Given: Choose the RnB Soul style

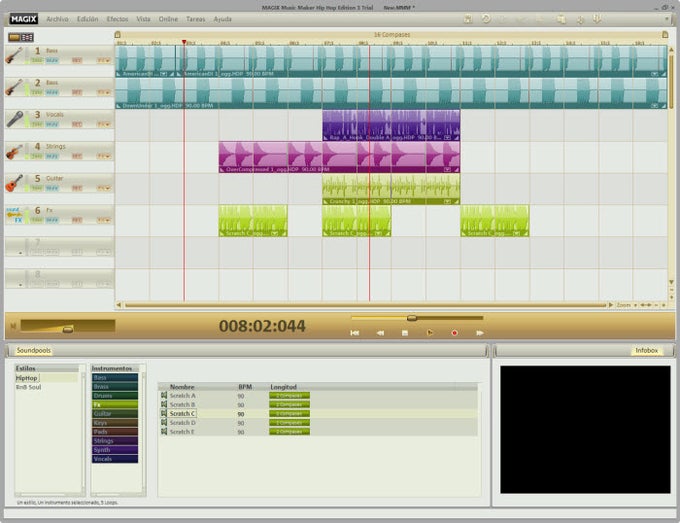Looking at the screenshot, I should click(x=29, y=387).
